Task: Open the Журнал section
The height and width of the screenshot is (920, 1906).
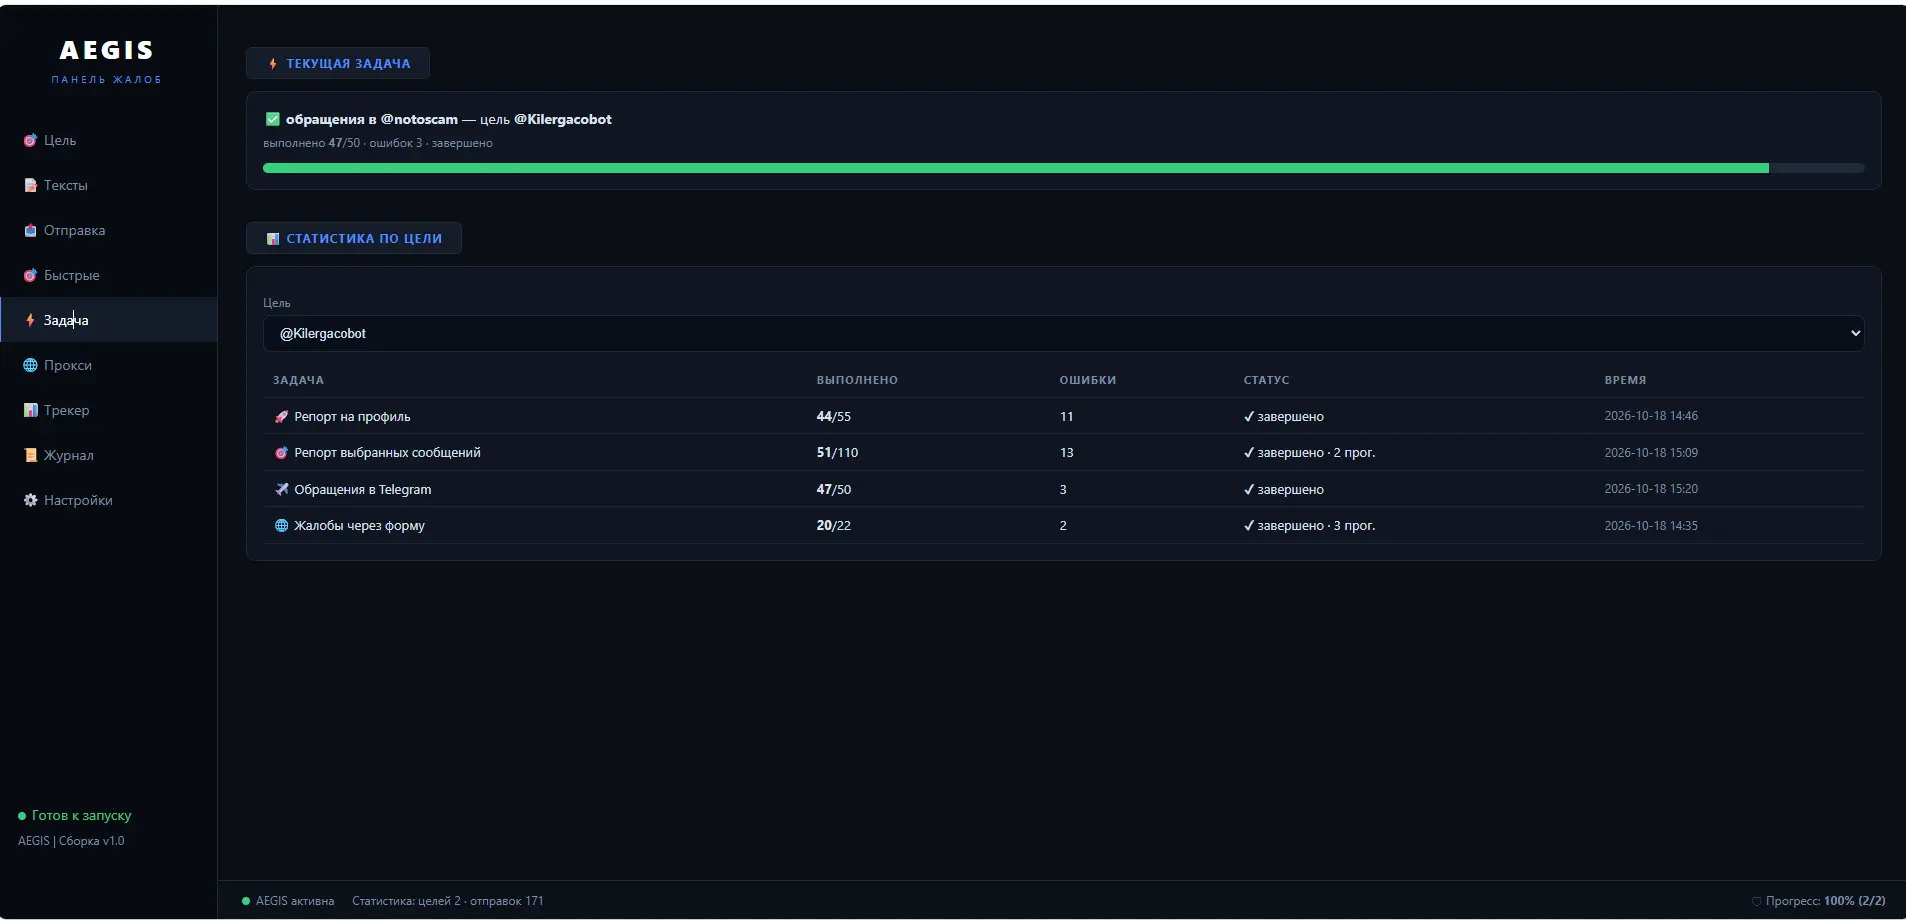Action: point(108,456)
